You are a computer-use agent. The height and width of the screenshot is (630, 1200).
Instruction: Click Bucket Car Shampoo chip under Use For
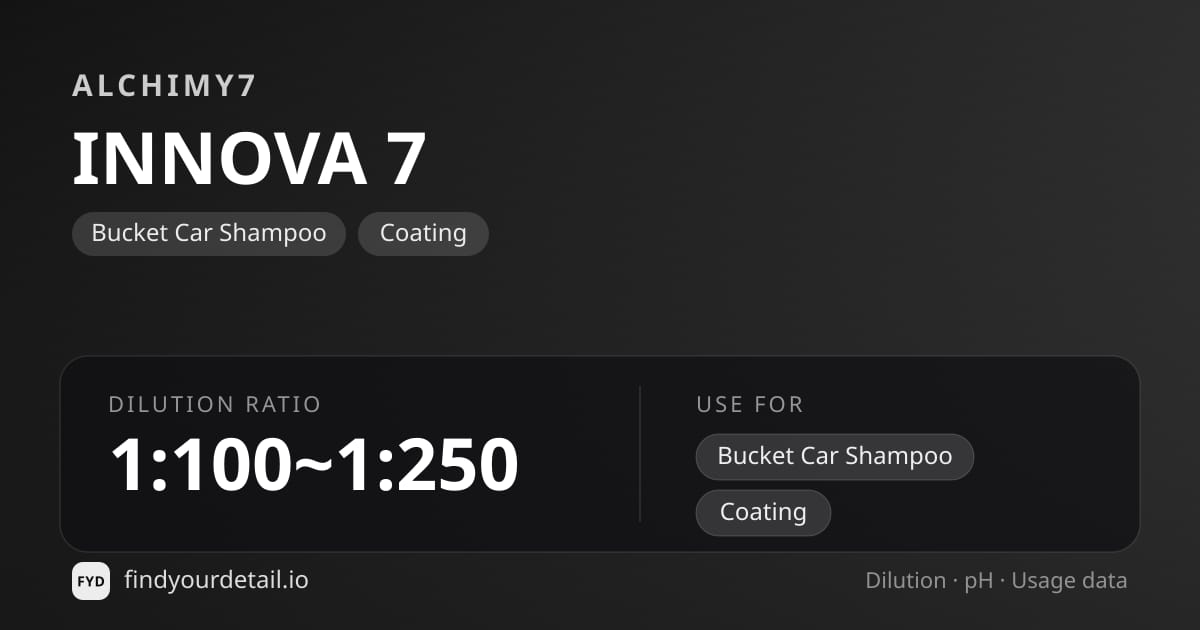click(835, 457)
